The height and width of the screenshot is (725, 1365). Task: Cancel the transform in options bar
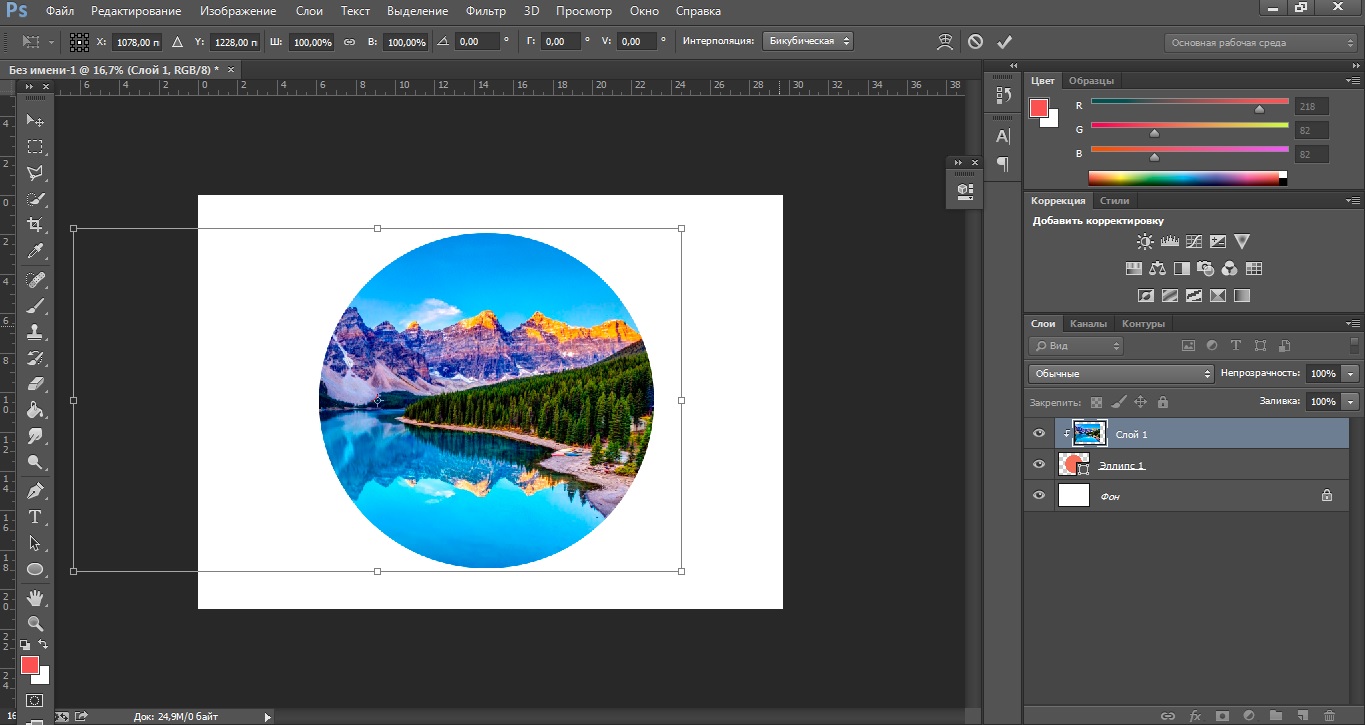975,42
